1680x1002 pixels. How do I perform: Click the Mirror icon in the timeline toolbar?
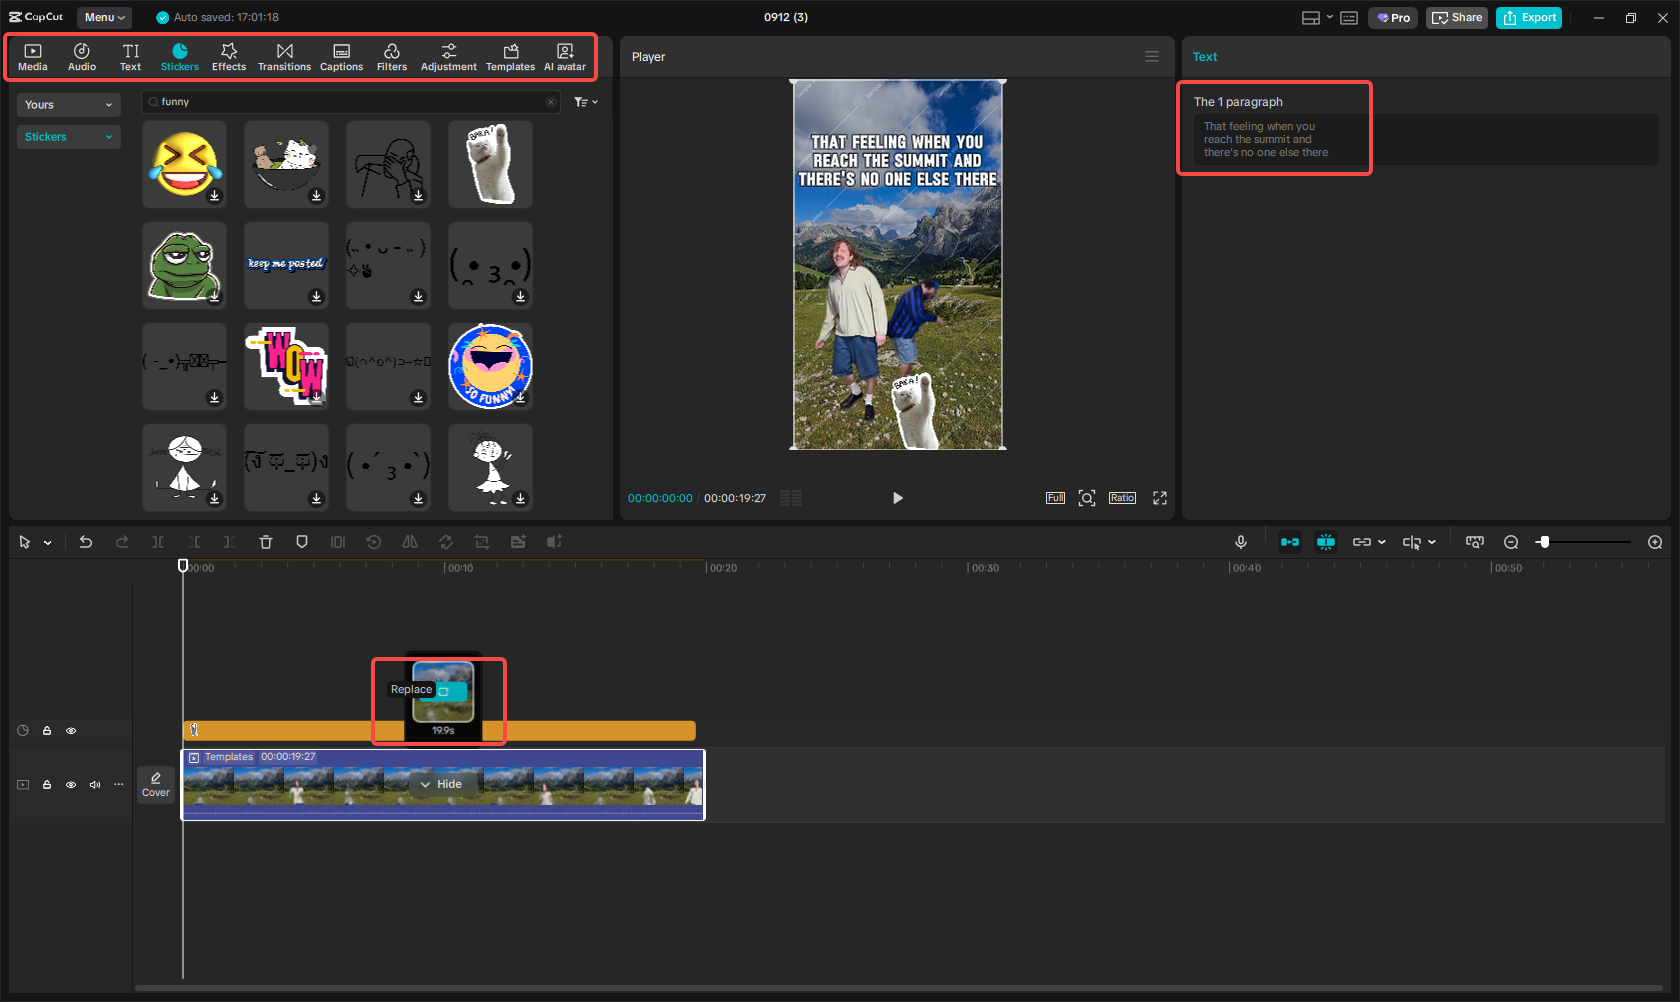(x=409, y=541)
